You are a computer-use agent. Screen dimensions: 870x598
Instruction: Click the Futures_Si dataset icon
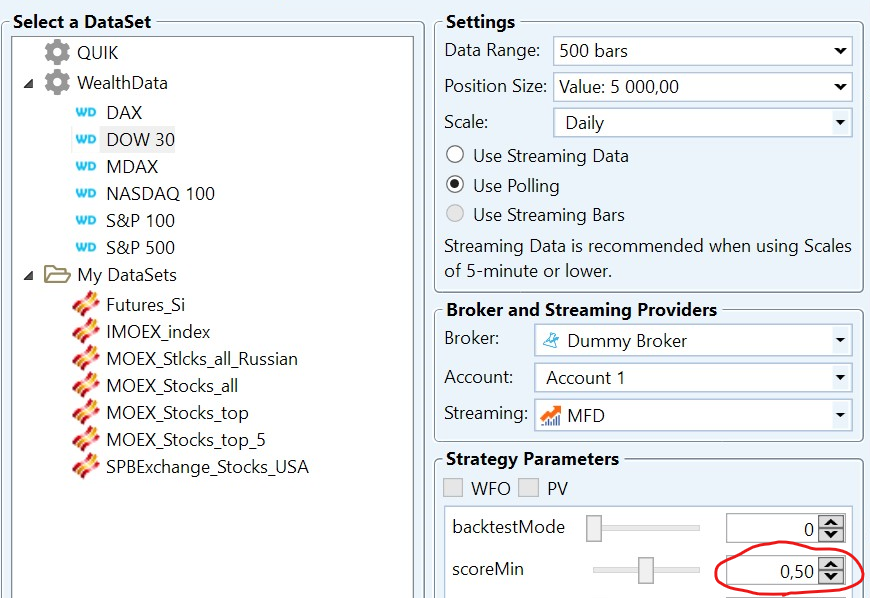pyautogui.click(x=88, y=304)
